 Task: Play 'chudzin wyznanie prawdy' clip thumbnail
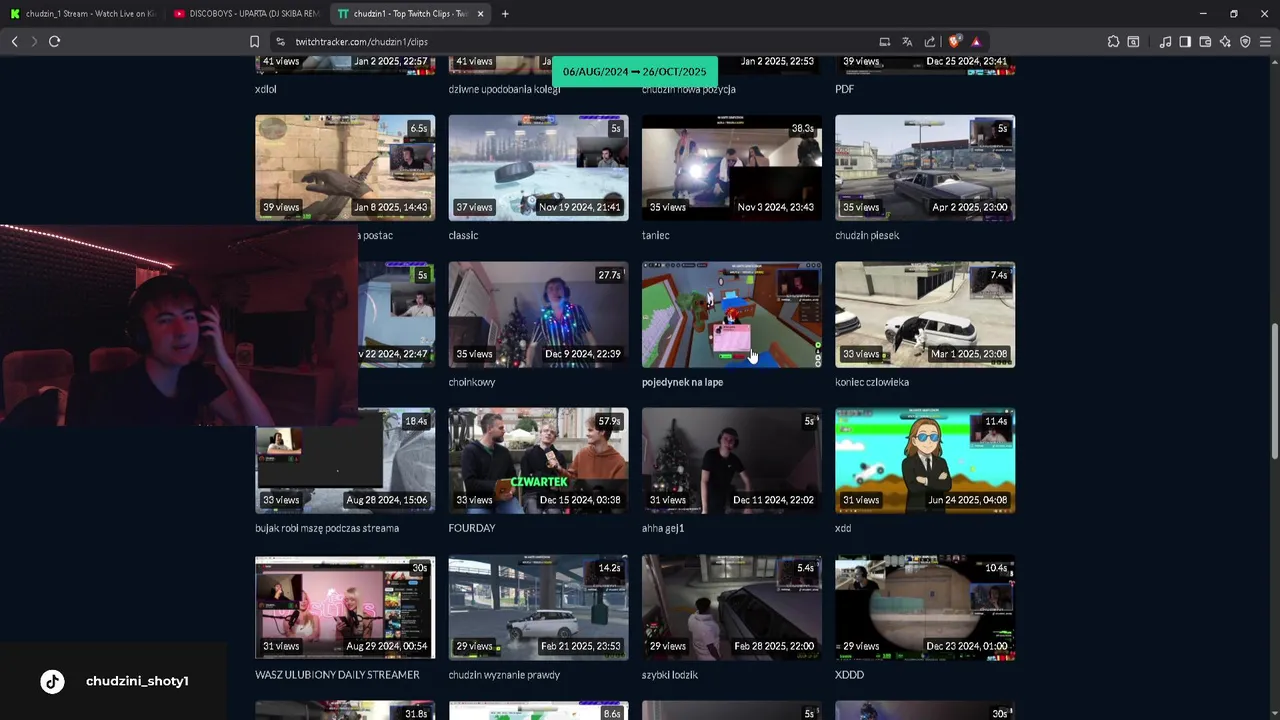[538, 608]
